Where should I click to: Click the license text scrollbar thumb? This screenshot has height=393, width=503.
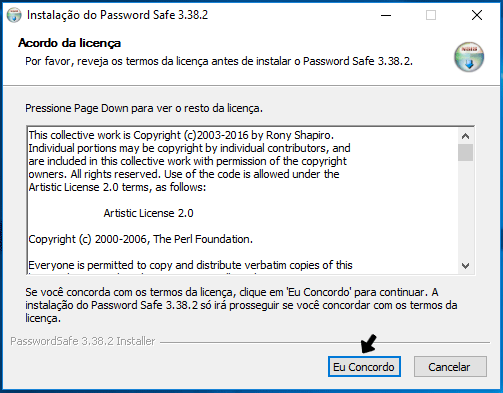tap(465, 152)
